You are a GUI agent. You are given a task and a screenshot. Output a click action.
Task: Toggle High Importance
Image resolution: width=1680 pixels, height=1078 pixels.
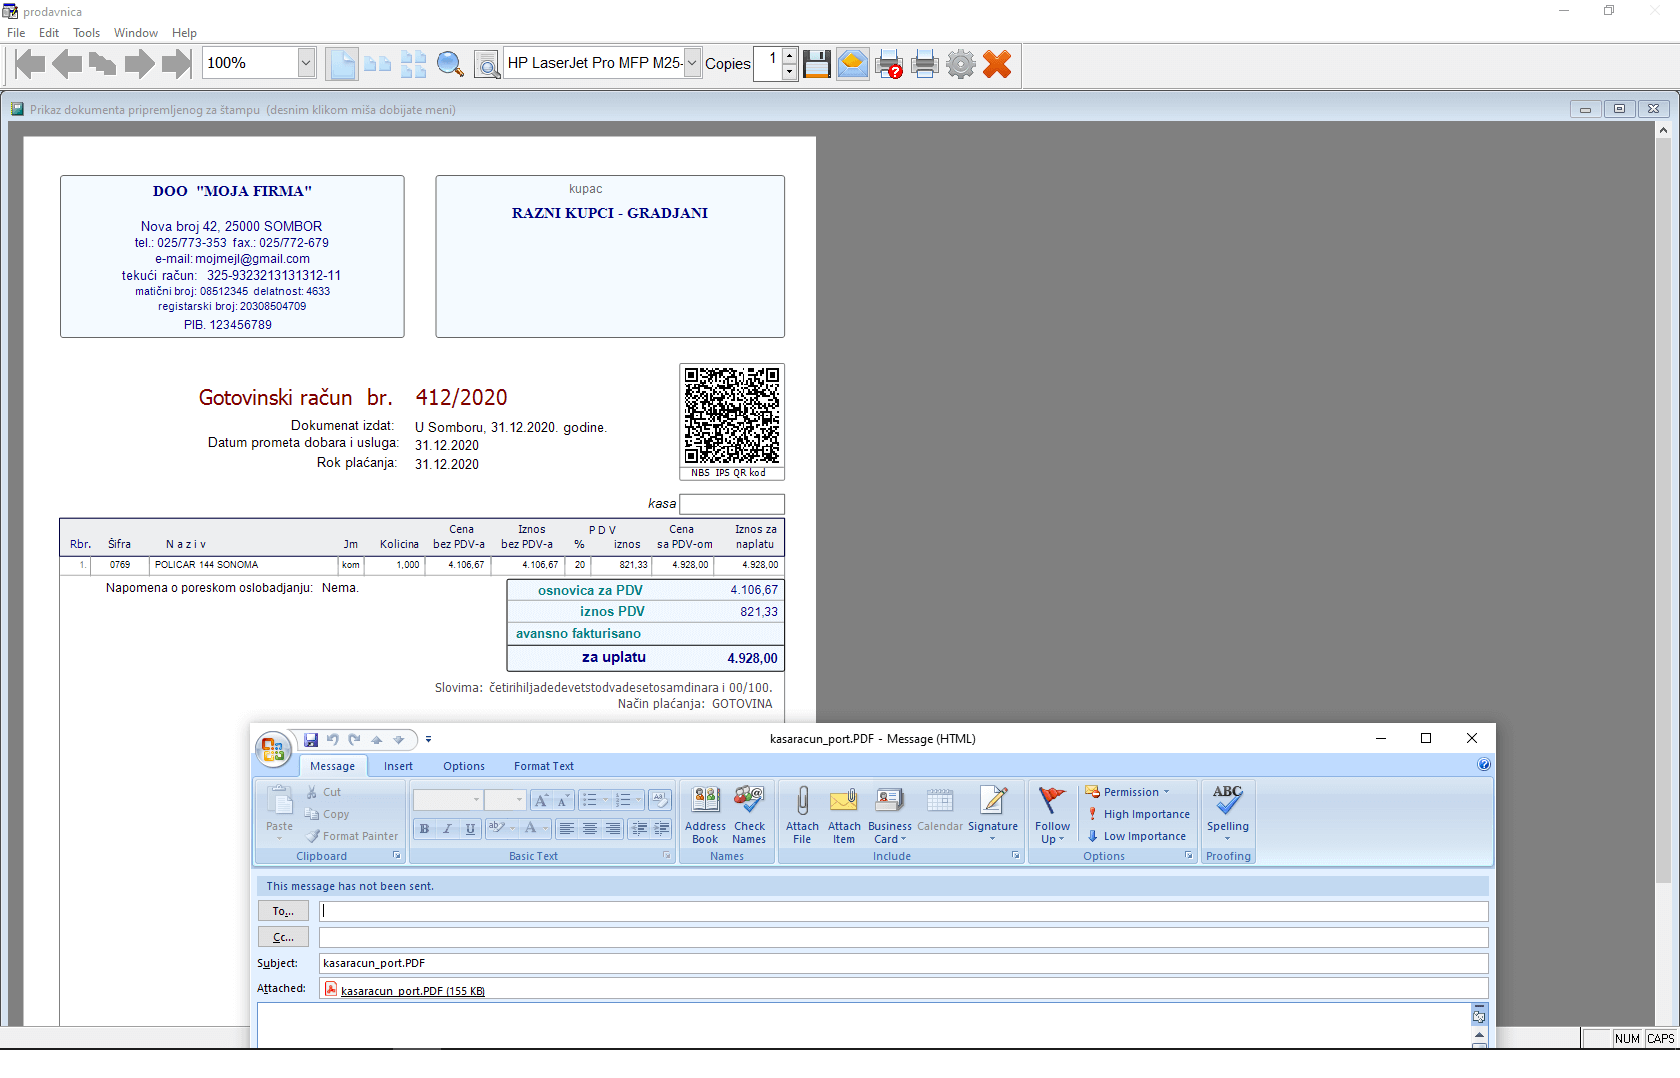[1138, 814]
